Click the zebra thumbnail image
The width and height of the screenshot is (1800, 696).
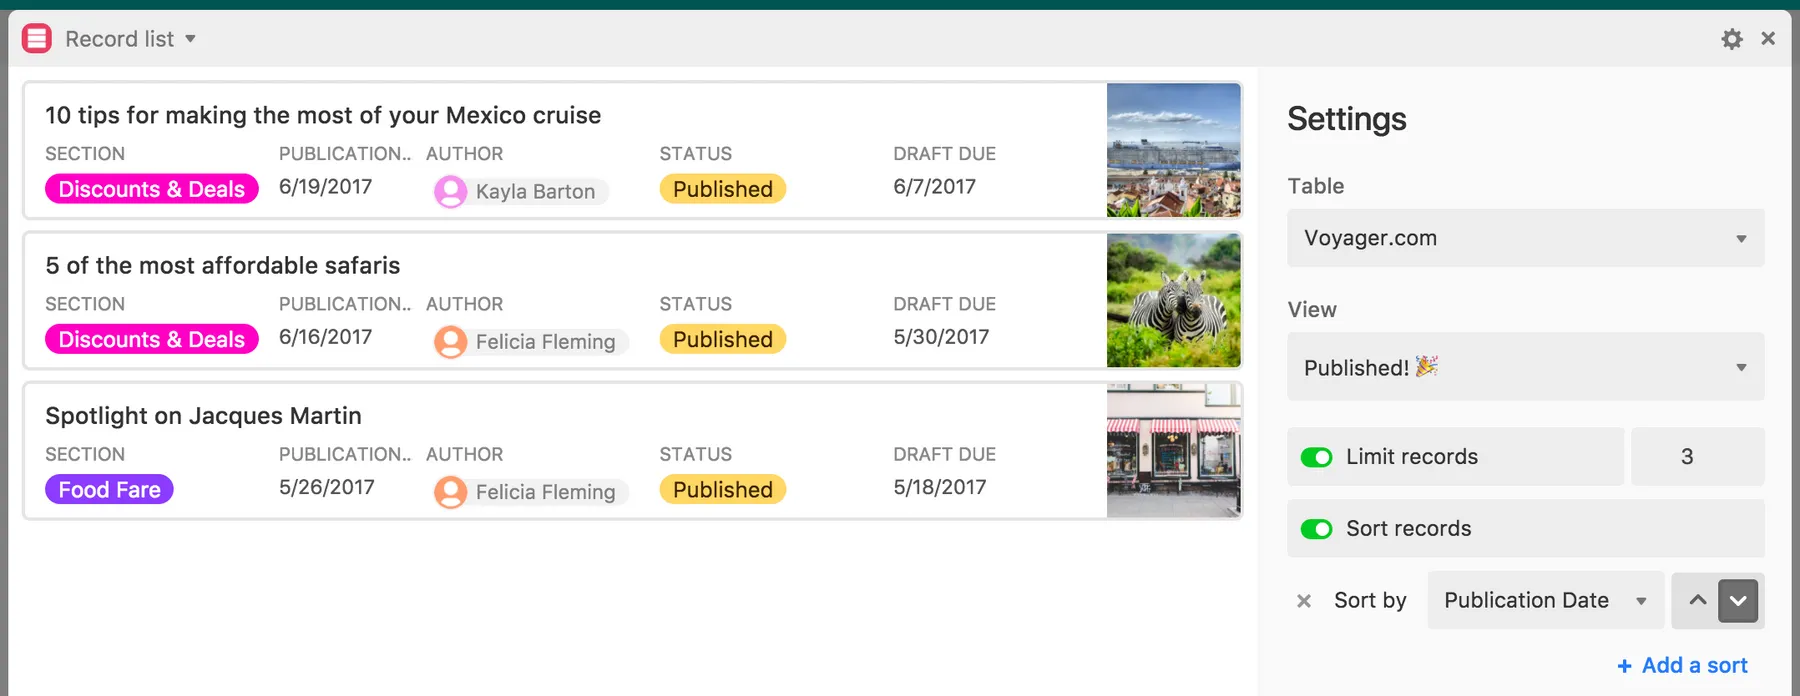pyautogui.click(x=1174, y=300)
